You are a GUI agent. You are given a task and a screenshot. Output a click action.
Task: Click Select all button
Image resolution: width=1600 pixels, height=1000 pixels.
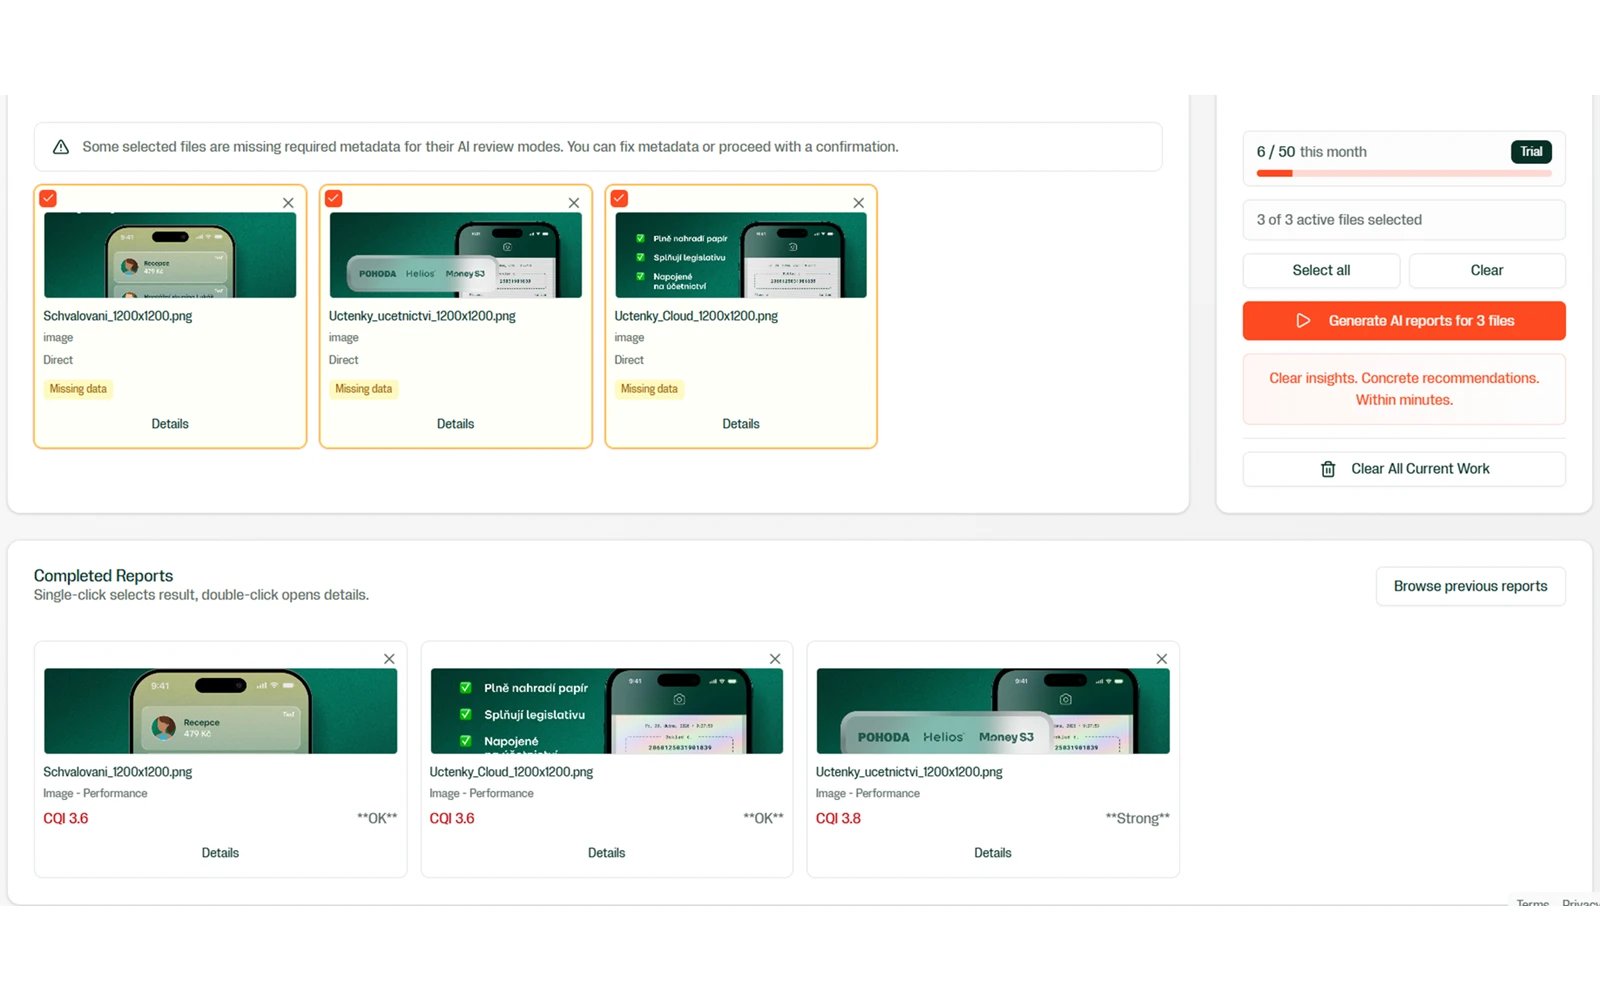1321,270
